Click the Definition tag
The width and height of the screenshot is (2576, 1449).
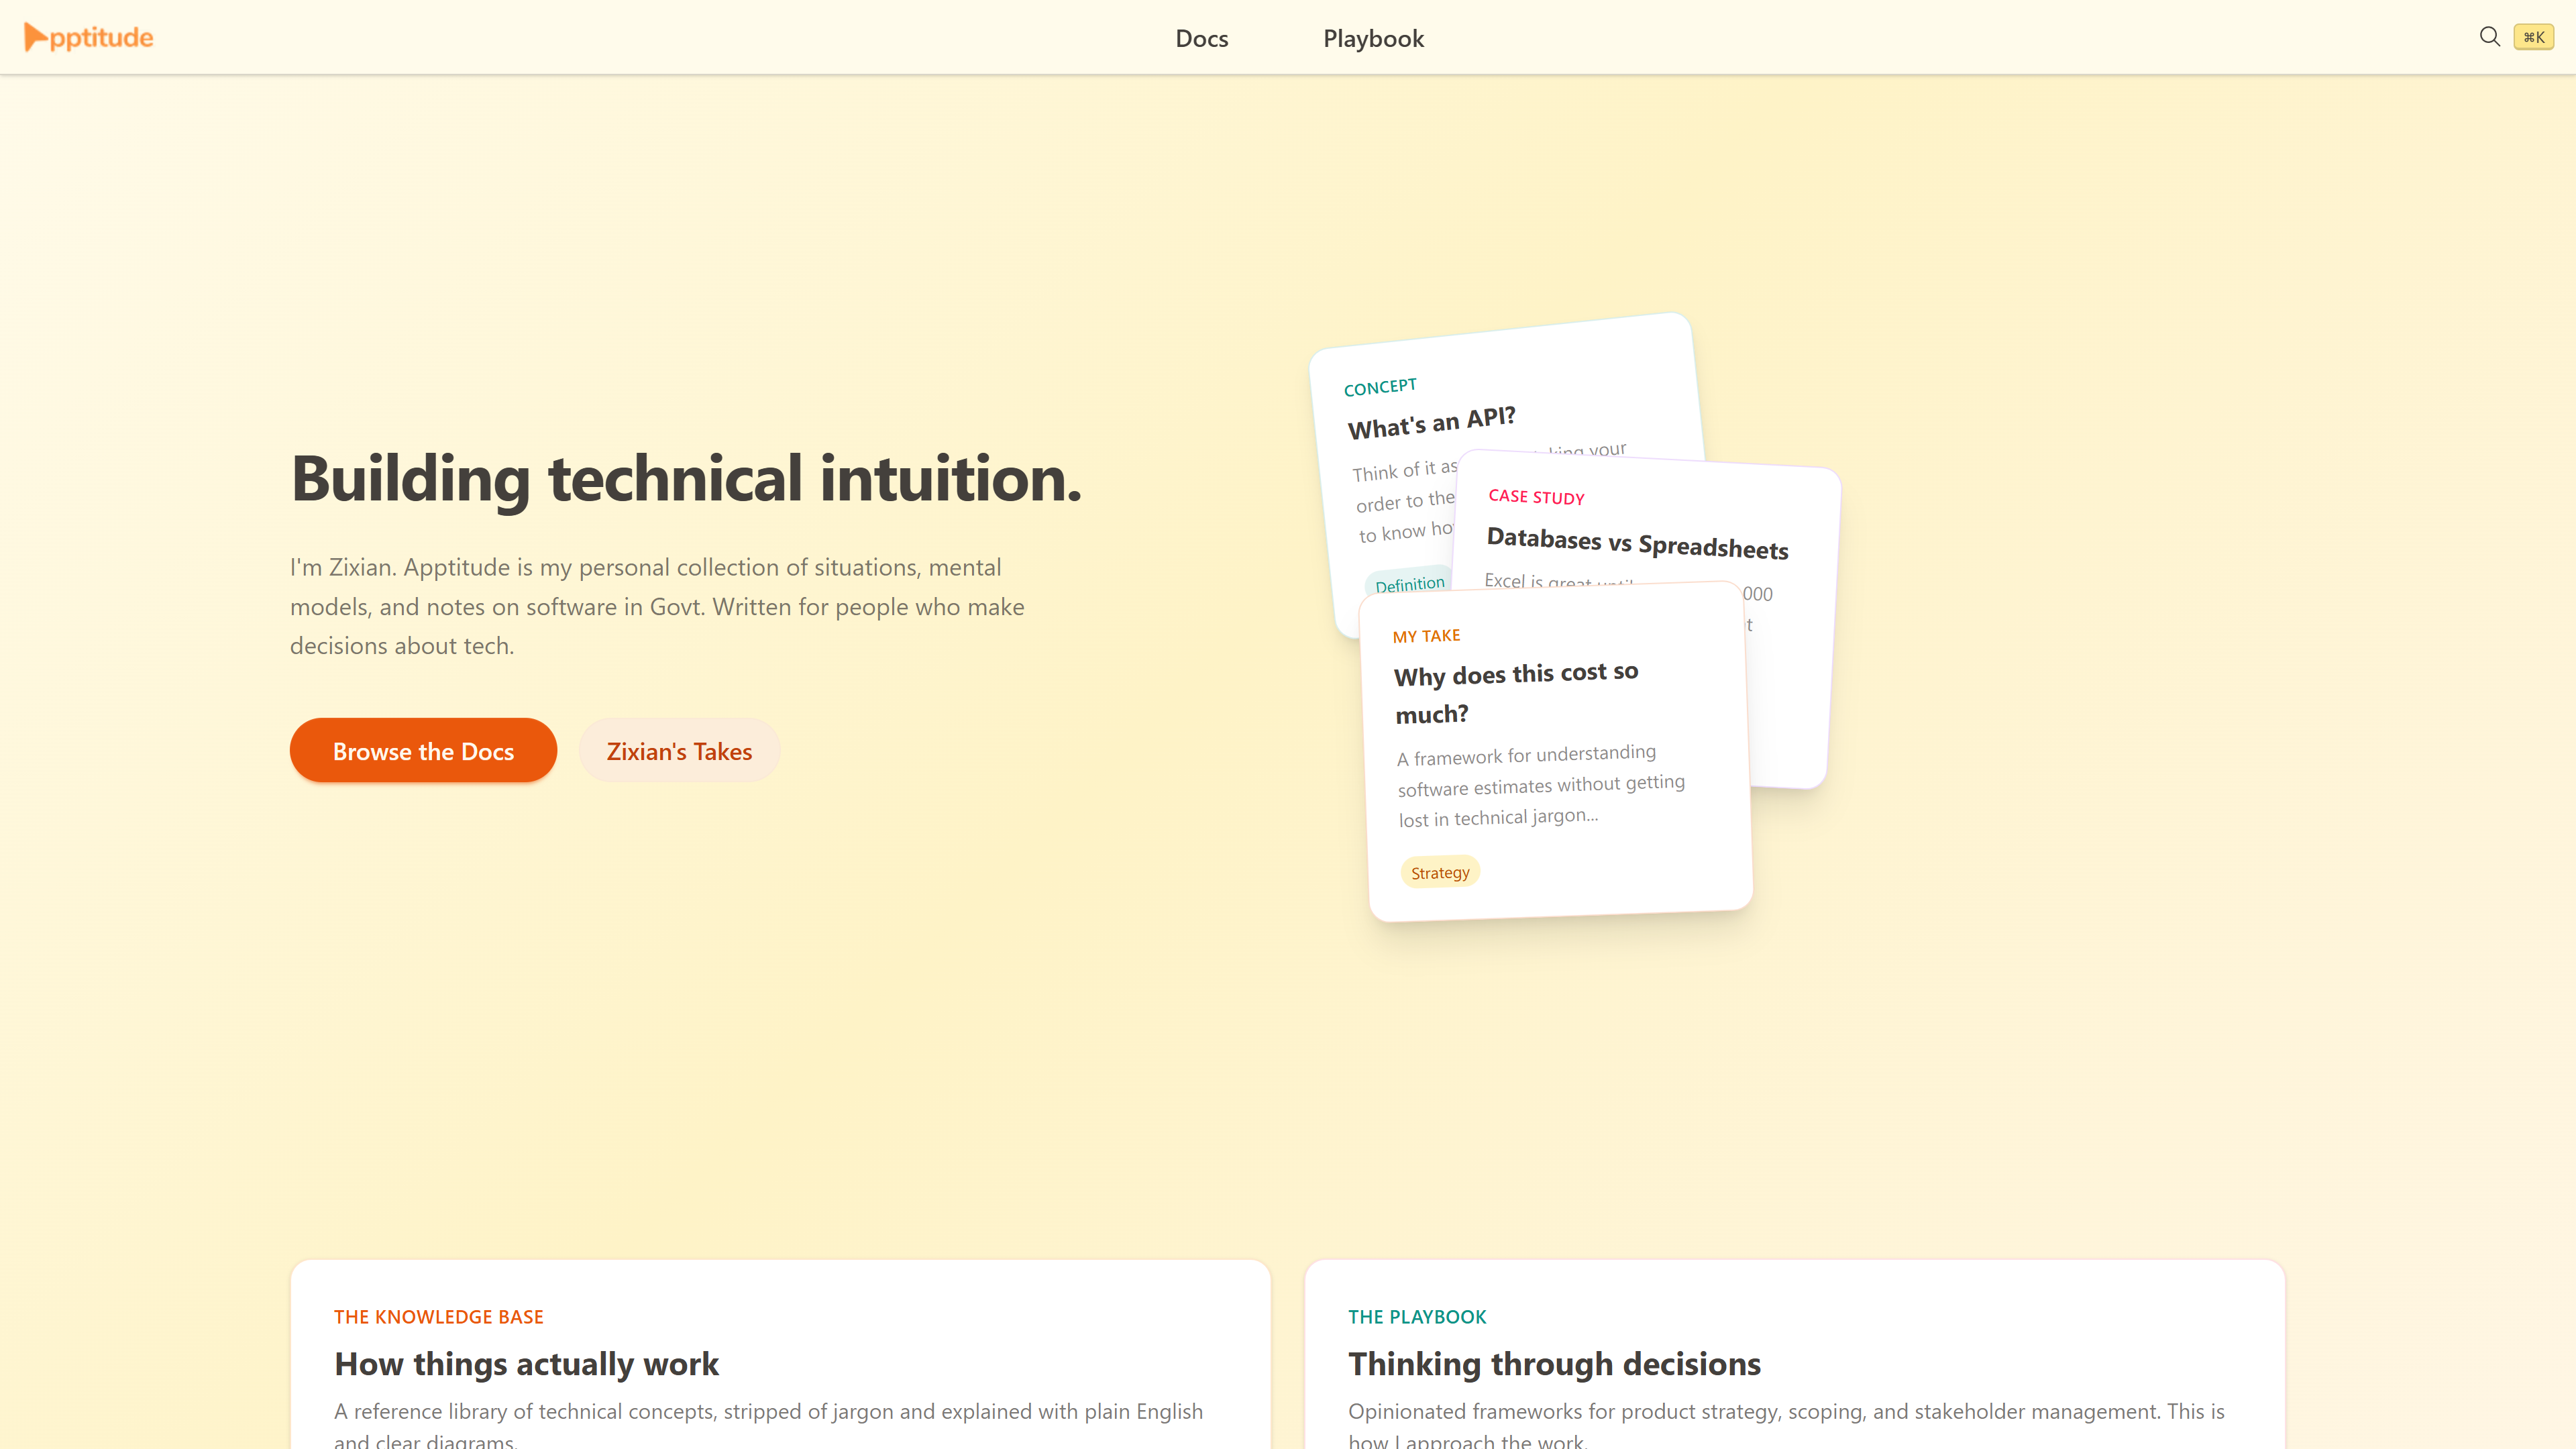coord(1409,584)
